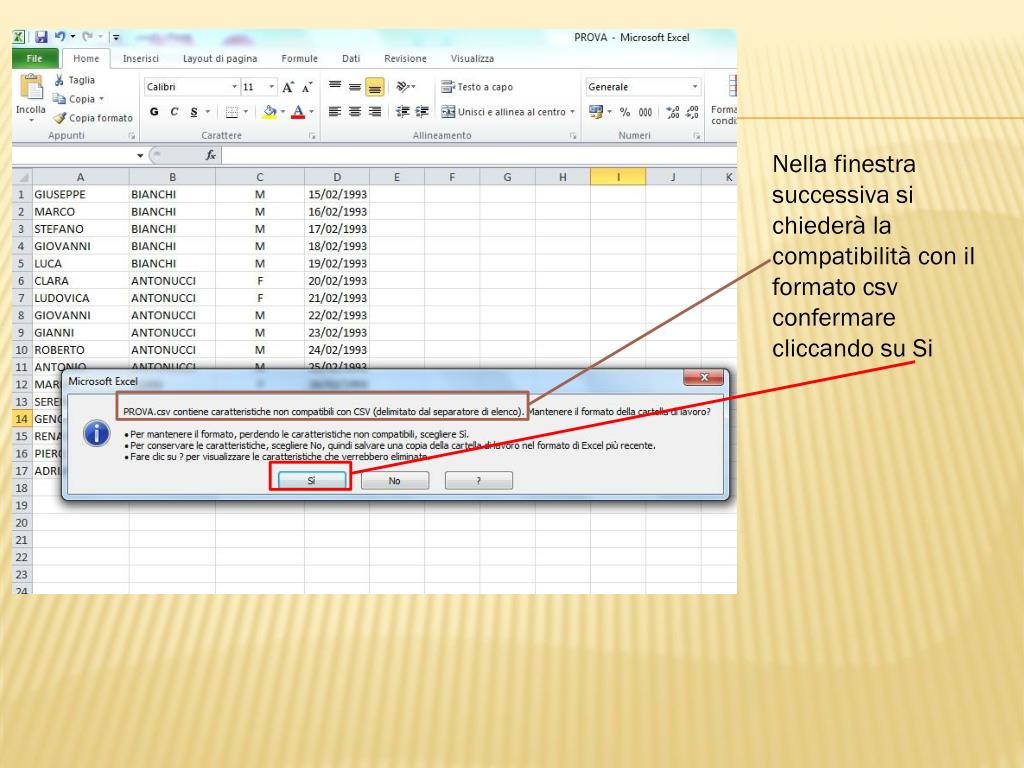Click the percent style icon
Screen dimensions: 1024x768
[625, 112]
